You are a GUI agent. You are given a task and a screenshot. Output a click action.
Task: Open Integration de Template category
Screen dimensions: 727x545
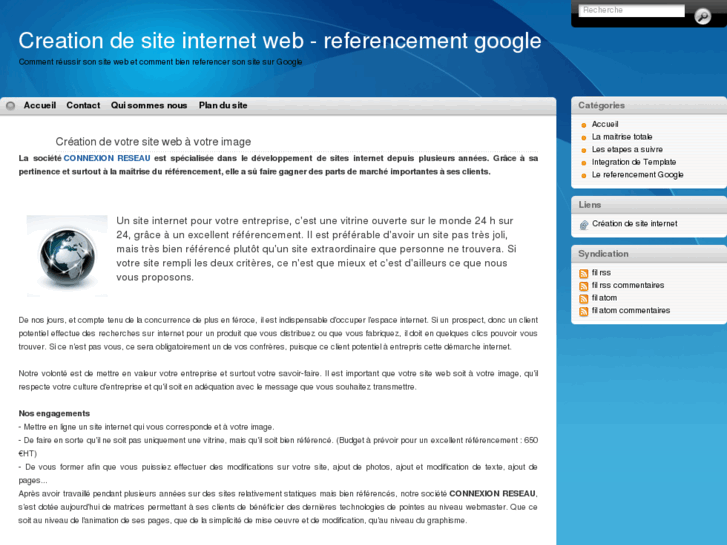634,162
